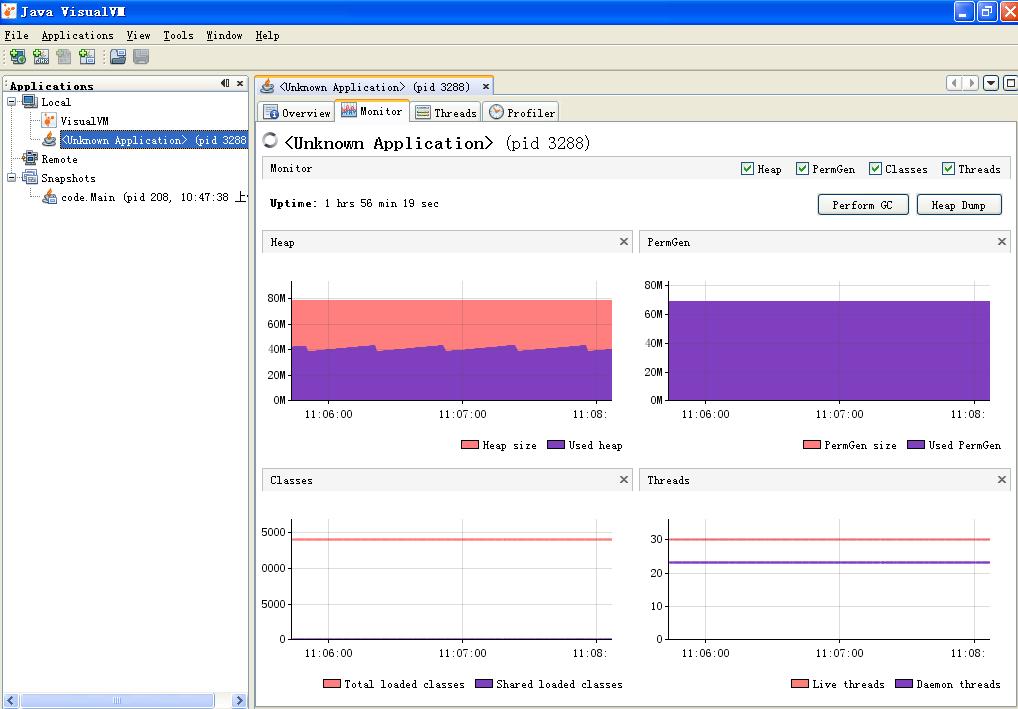This screenshot has width=1018, height=709.
Task: Click the Used heap legend swatch
Action: pyautogui.click(x=556, y=445)
